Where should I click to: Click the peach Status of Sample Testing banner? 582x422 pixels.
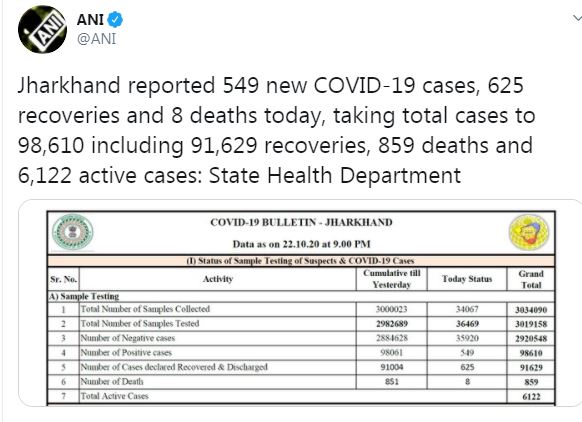click(x=301, y=261)
